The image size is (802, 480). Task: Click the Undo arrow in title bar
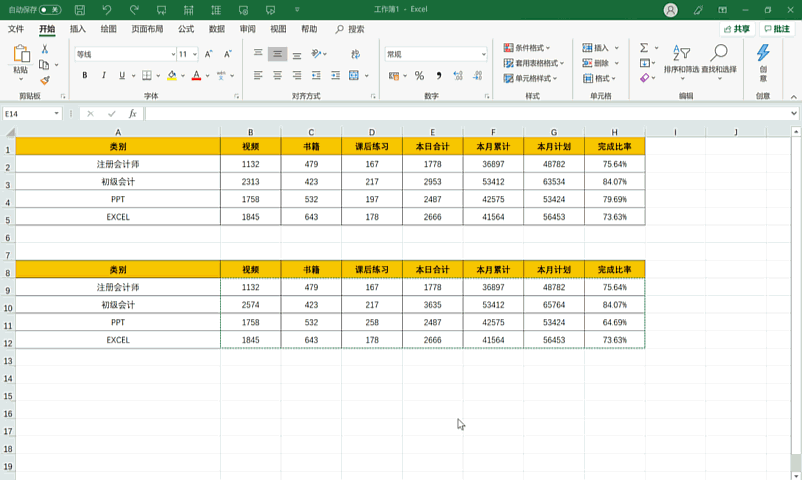pos(106,9)
